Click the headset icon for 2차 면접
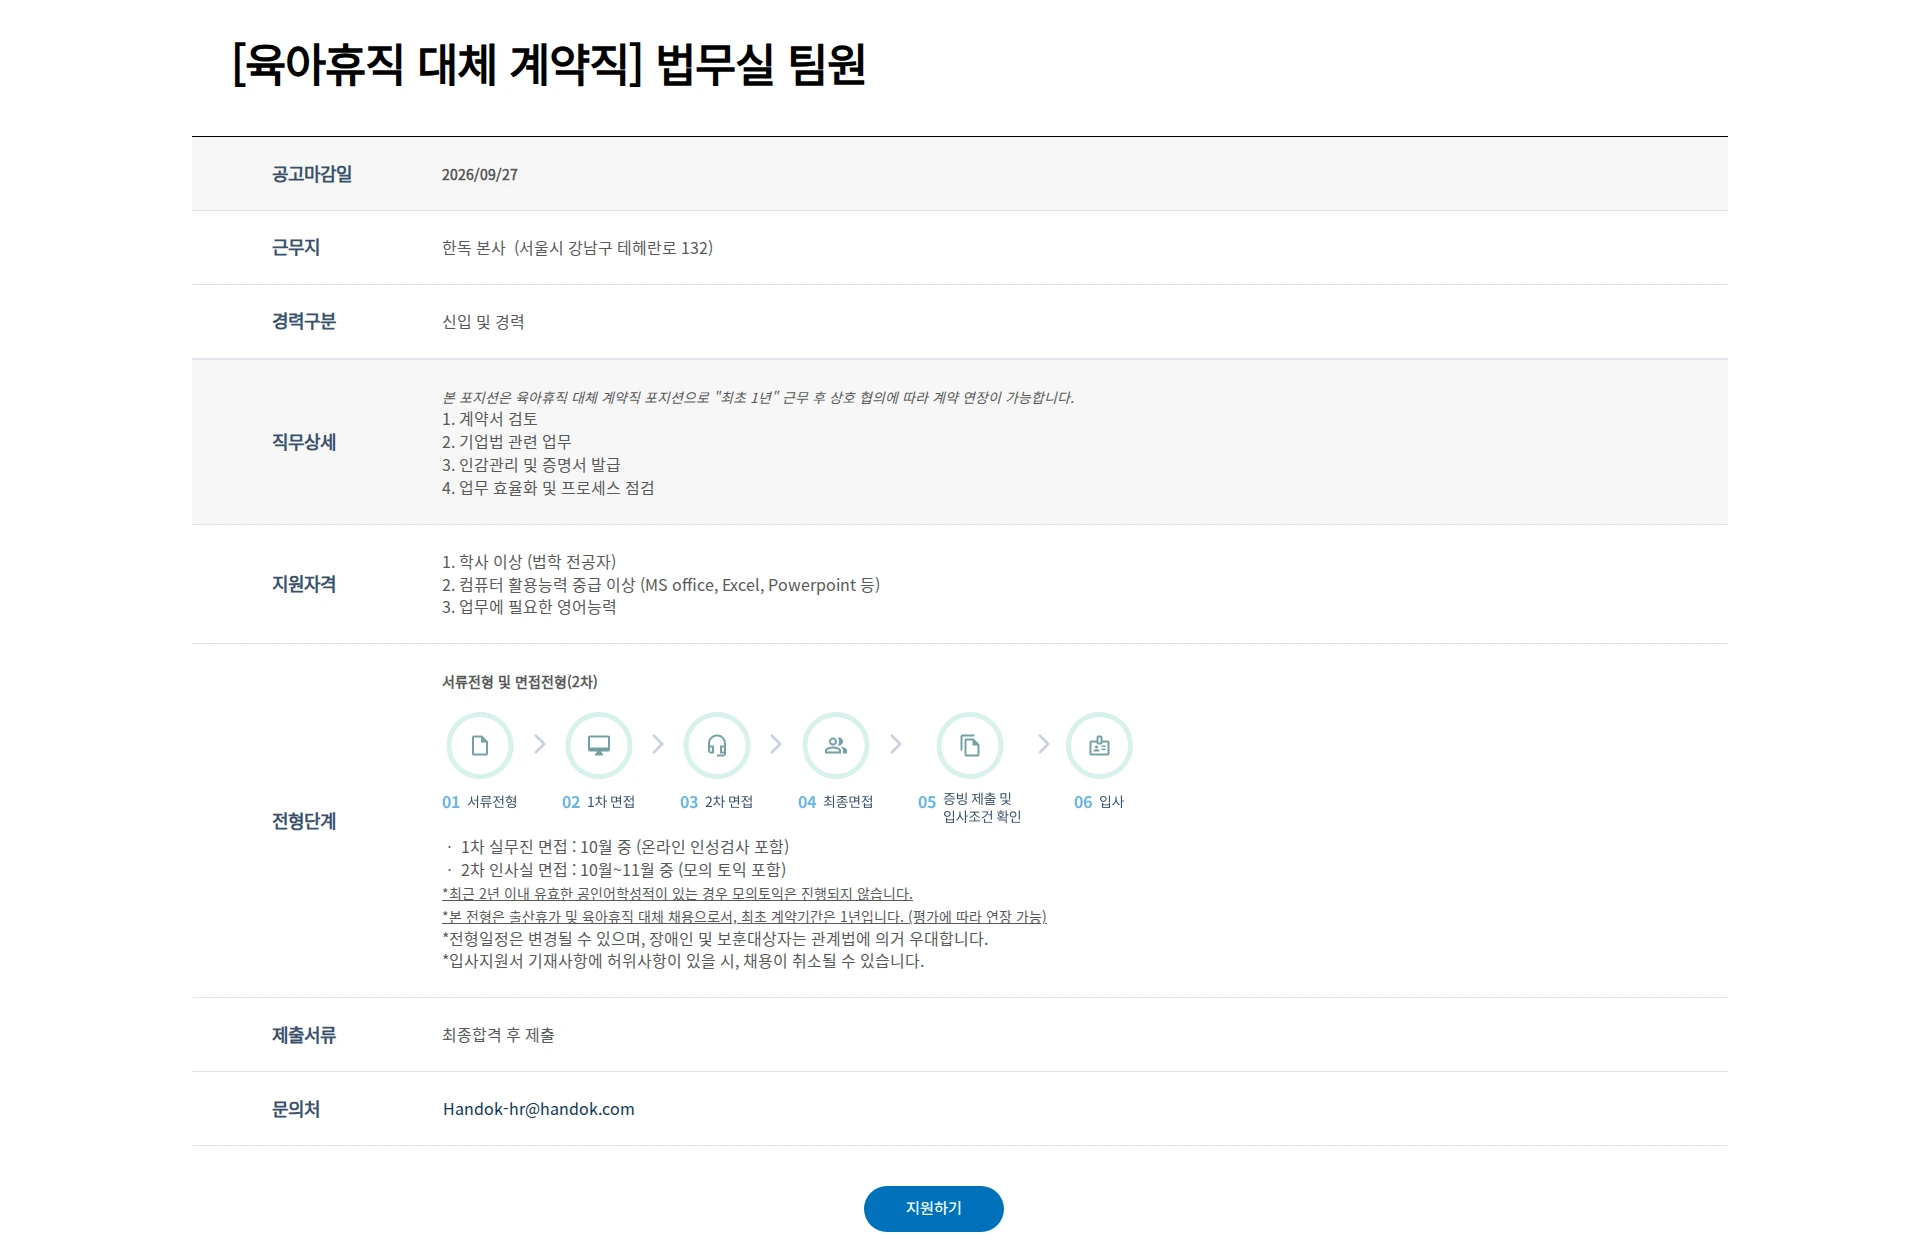Image resolution: width=1920 pixels, height=1251 pixels. pos(717,746)
